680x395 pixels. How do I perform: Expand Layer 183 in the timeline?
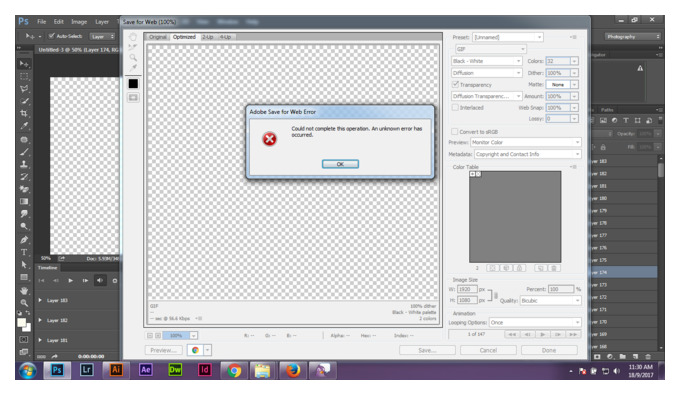[40, 300]
